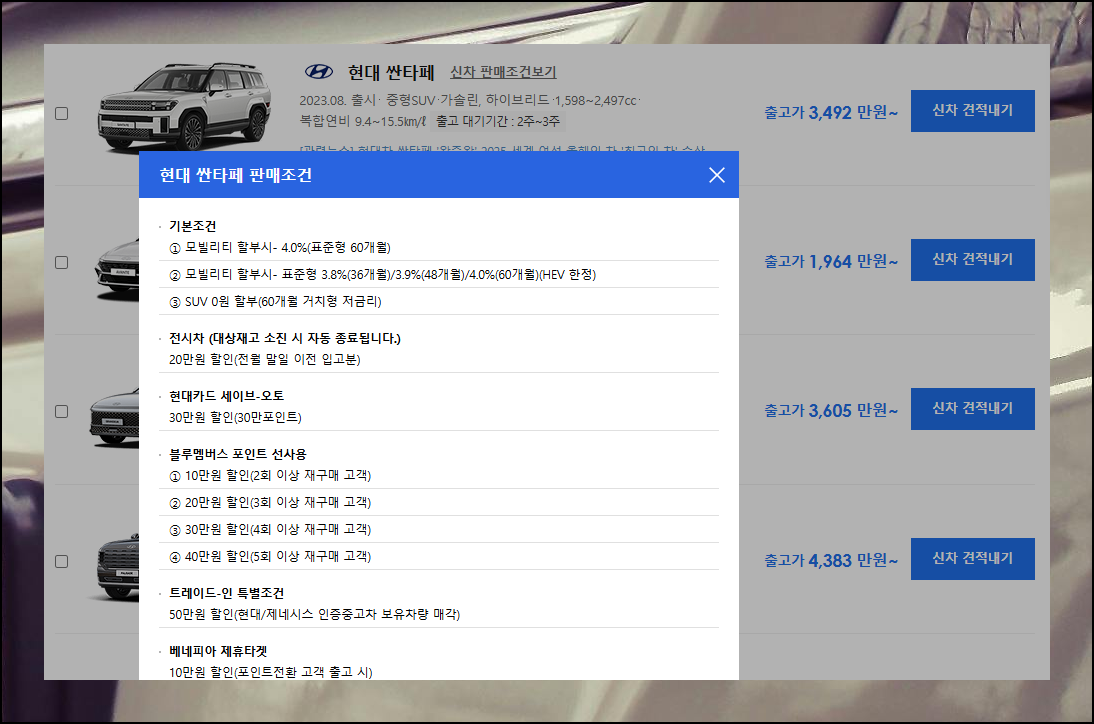
Task: Check the 현대 싼타페 row checkbox
Action: (61, 113)
